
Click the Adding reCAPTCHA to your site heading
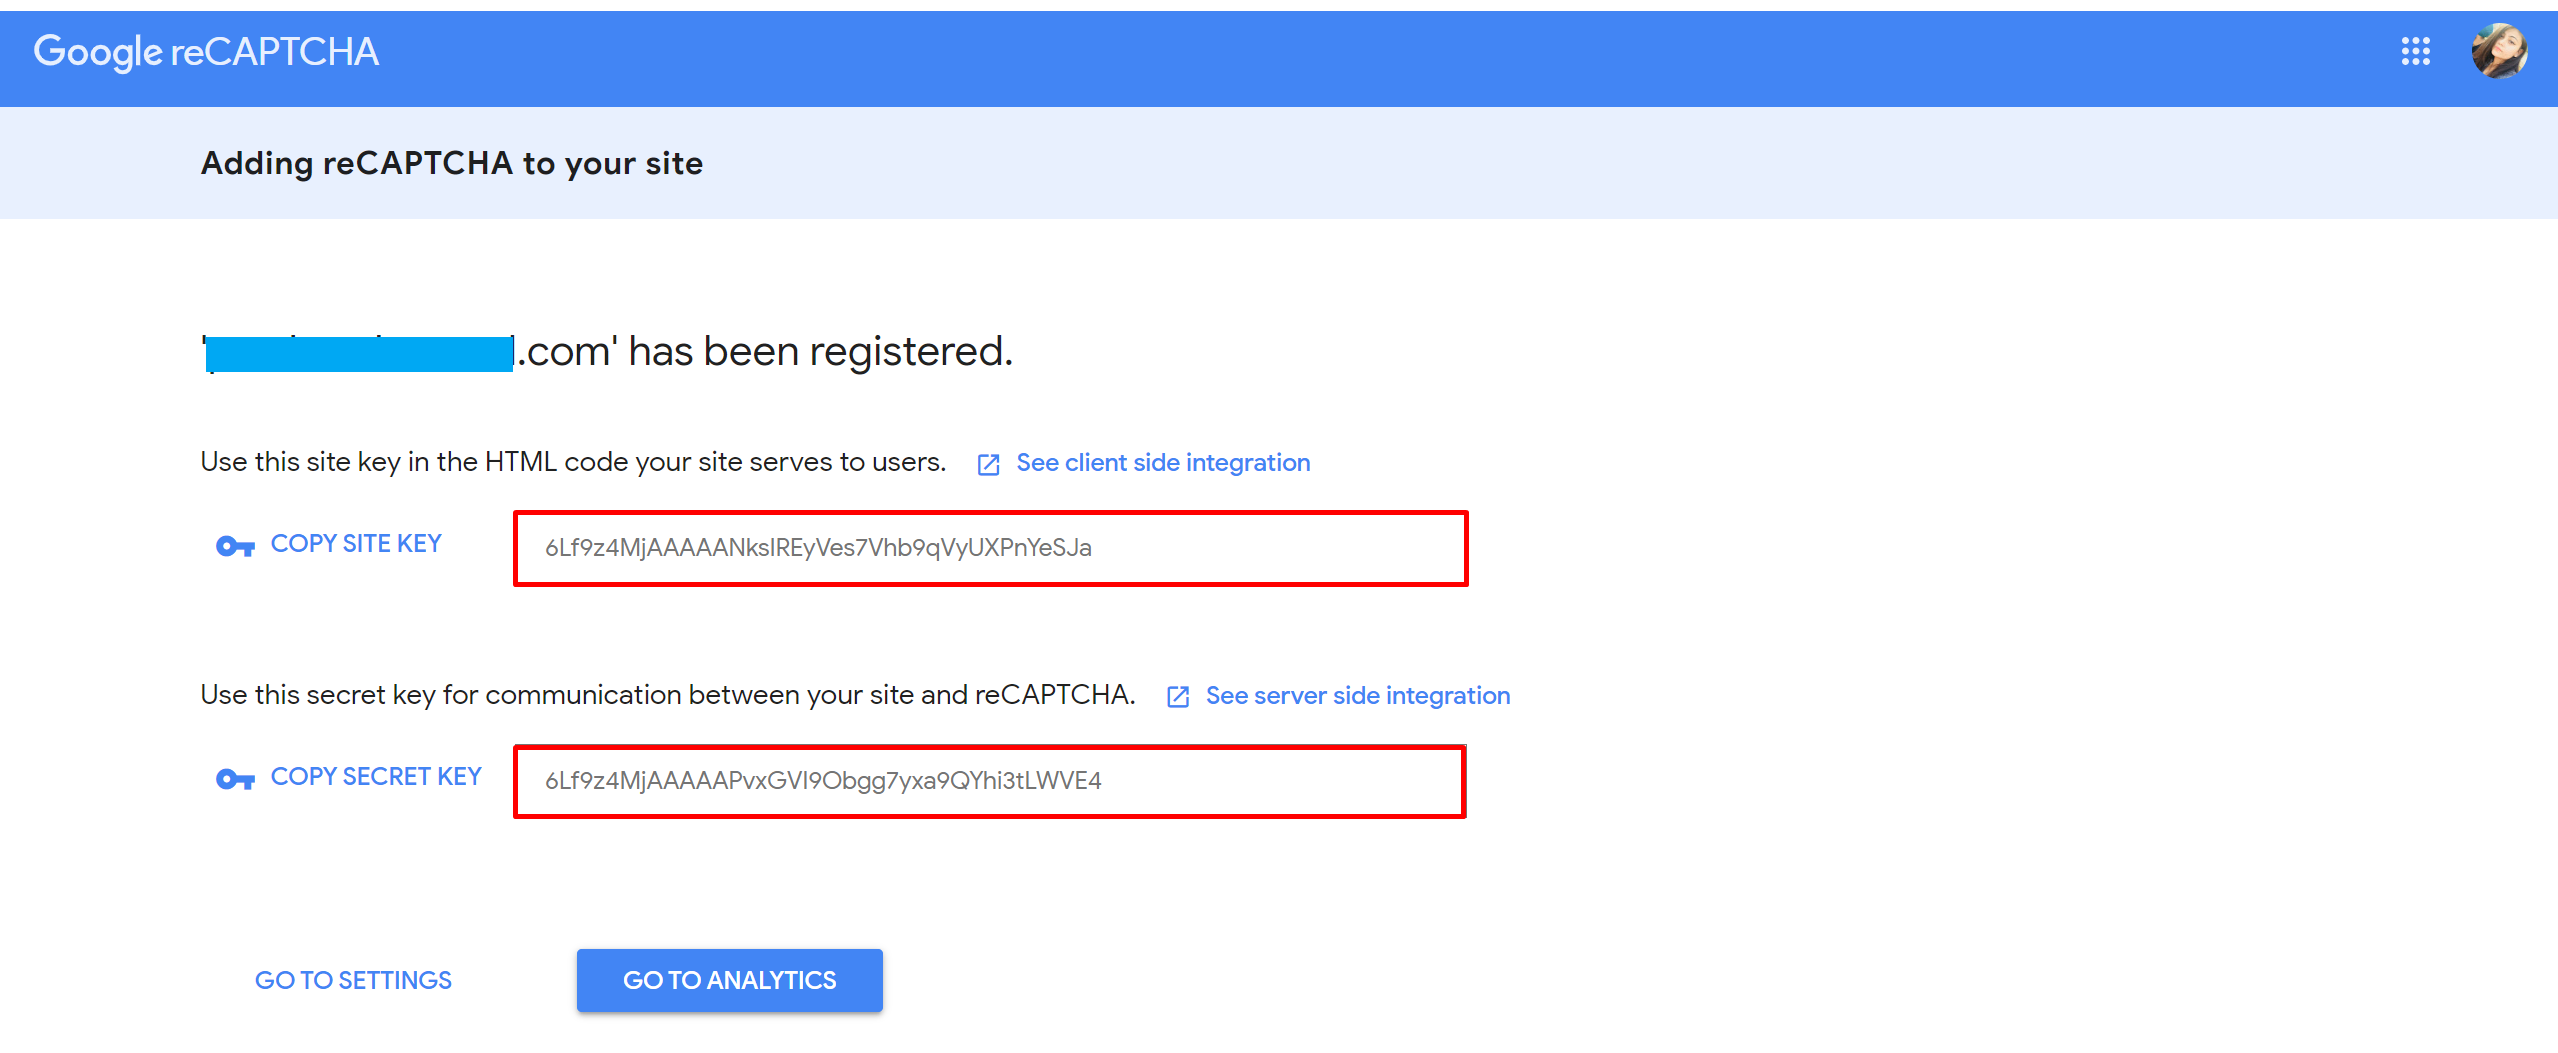coord(451,163)
